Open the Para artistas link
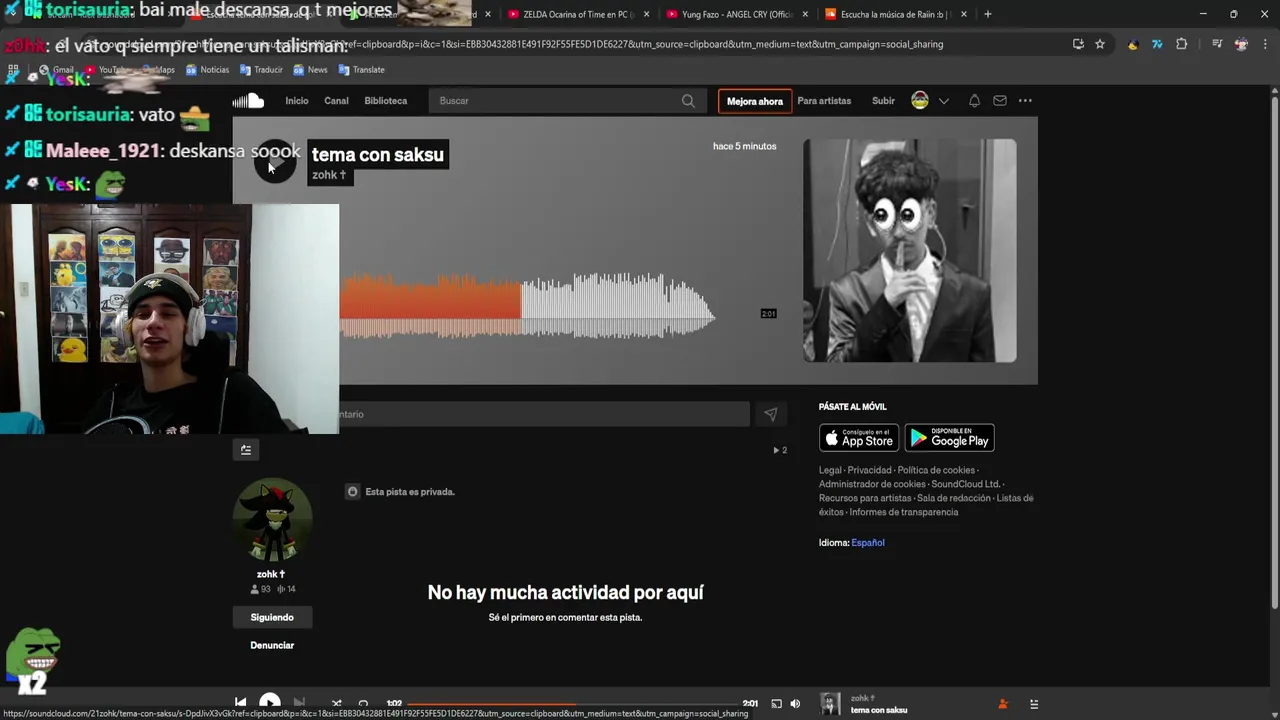This screenshot has height=720, width=1280. coord(824,101)
